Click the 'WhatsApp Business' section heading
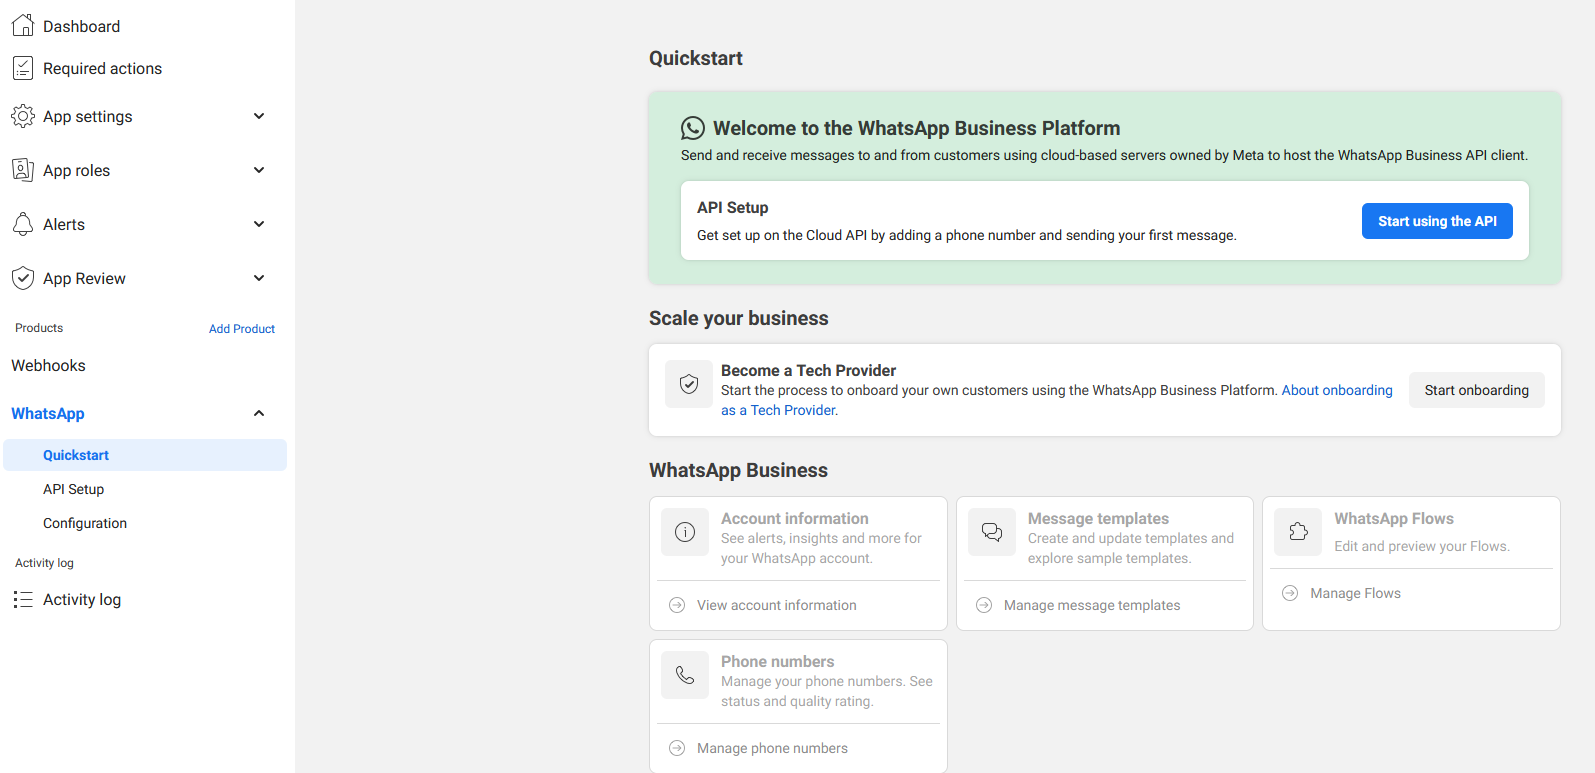The width and height of the screenshot is (1595, 773). click(x=738, y=470)
